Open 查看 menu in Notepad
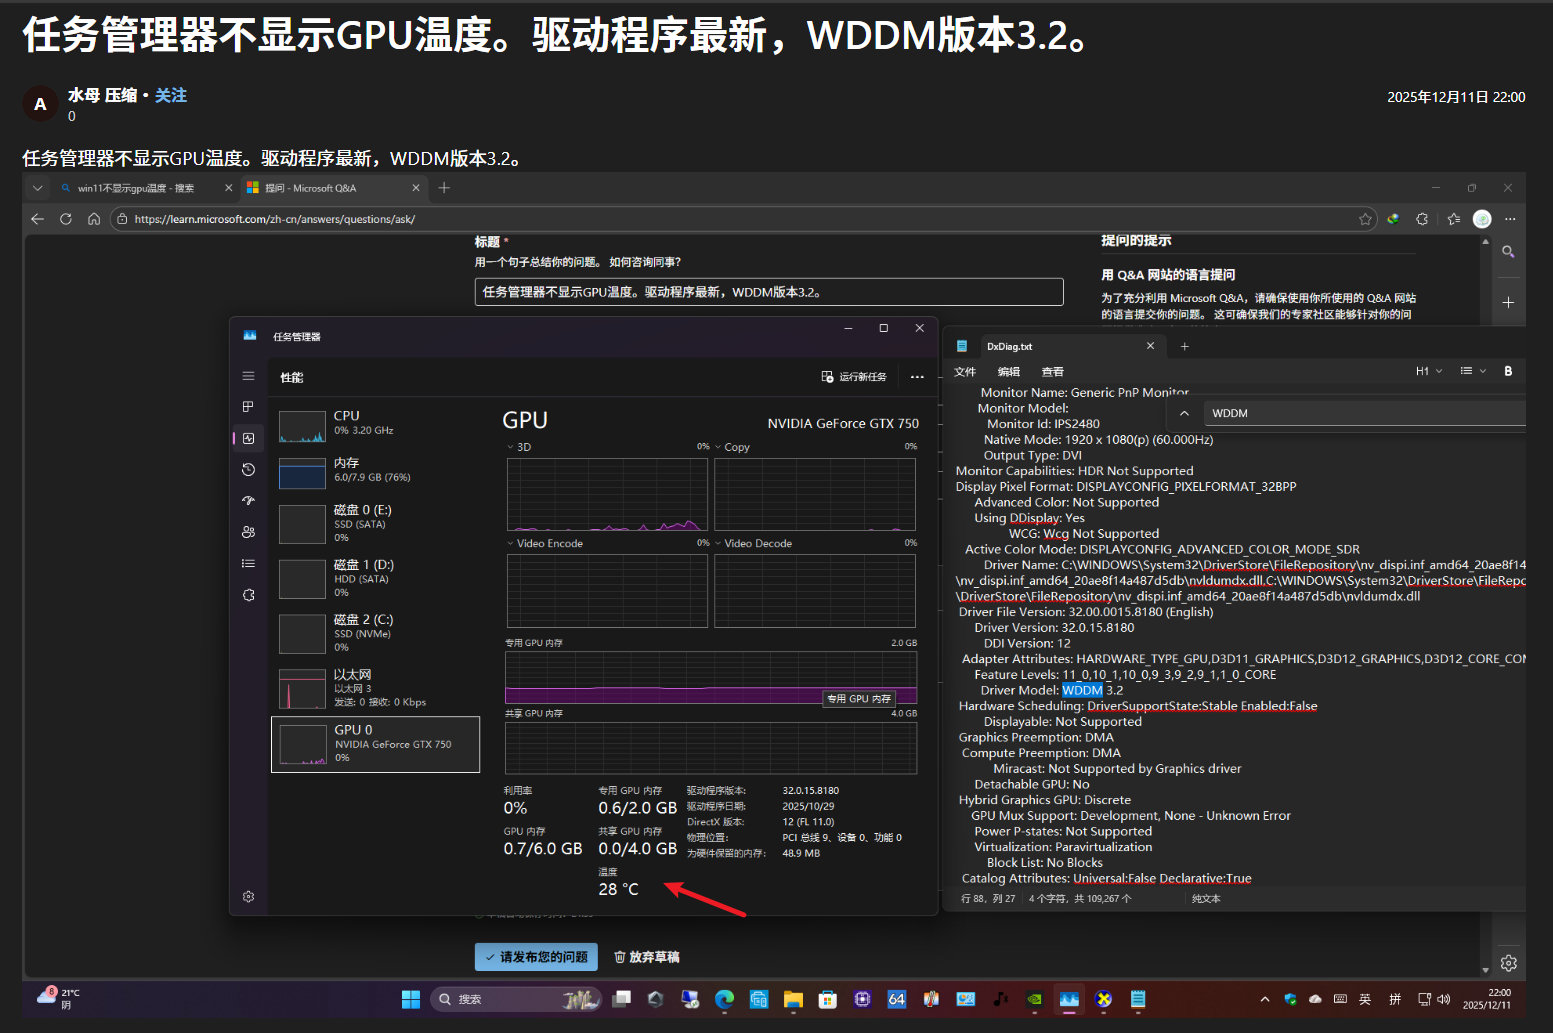The image size is (1553, 1033). 1053,372
